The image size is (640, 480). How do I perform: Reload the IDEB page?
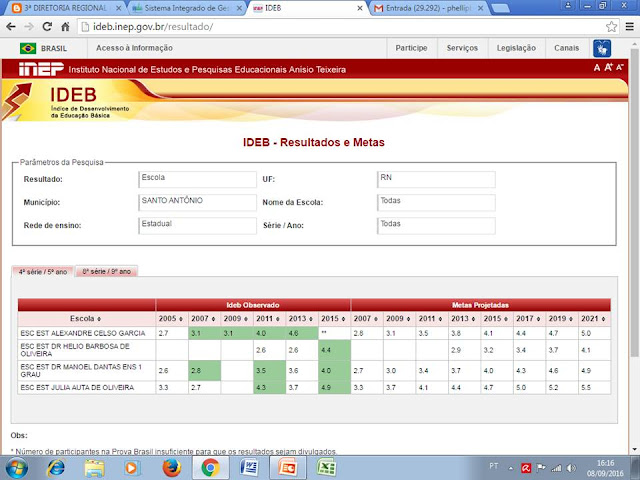(x=47, y=27)
